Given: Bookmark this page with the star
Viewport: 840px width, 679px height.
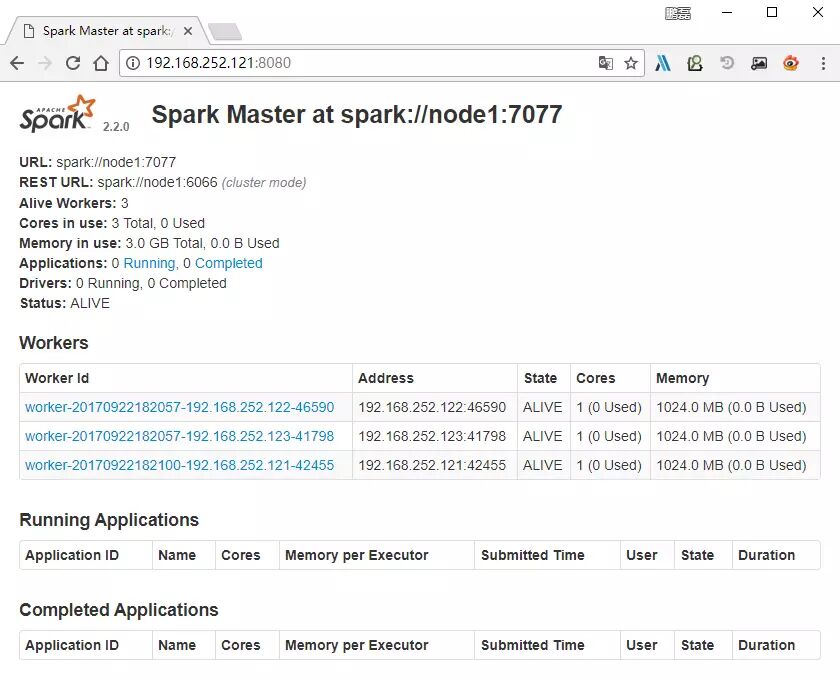Looking at the screenshot, I should pos(631,63).
